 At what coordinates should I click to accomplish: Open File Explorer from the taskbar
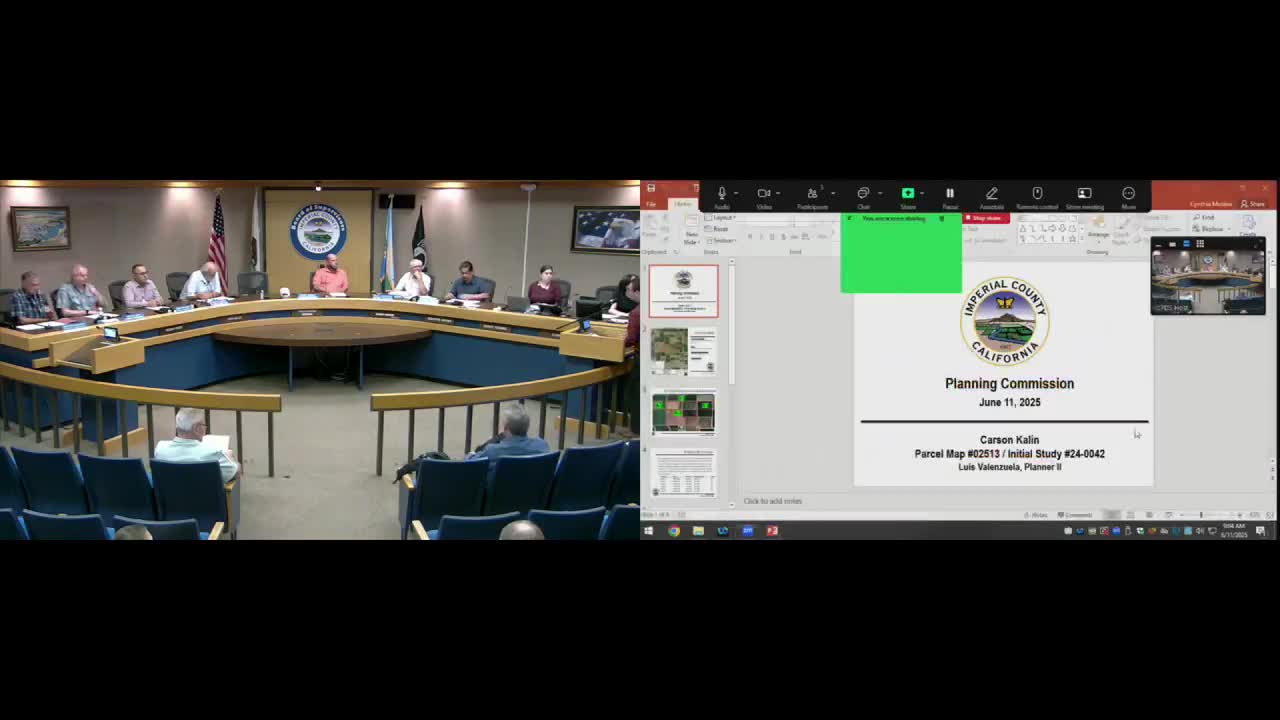click(698, 531)
